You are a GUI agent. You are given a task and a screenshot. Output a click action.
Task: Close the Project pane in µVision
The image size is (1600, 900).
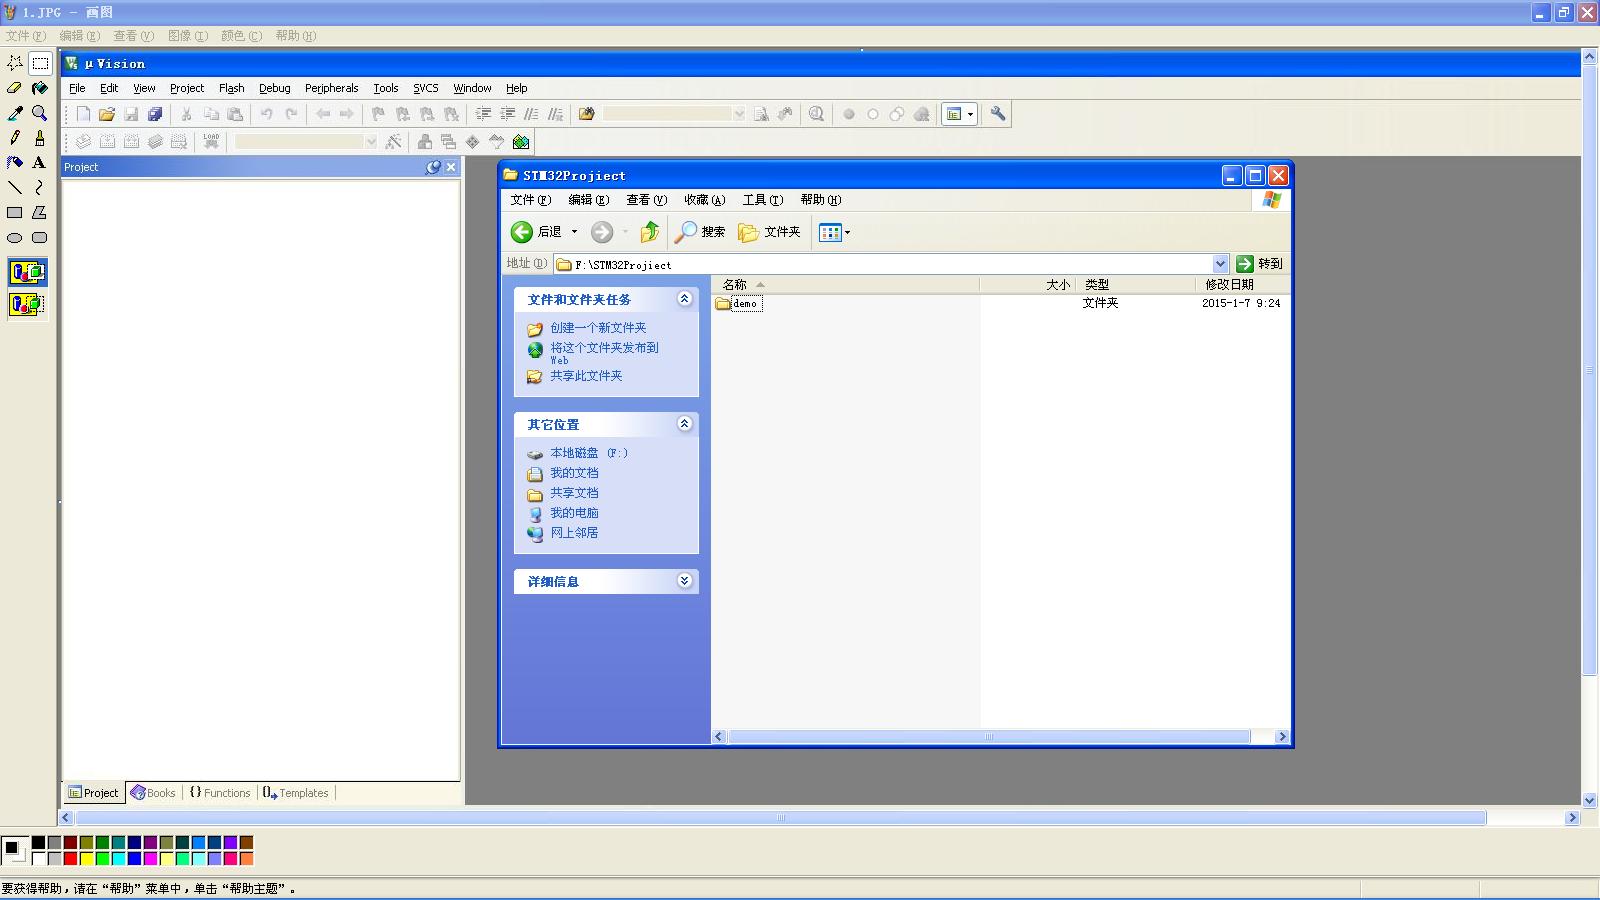[x=451, y=167]
